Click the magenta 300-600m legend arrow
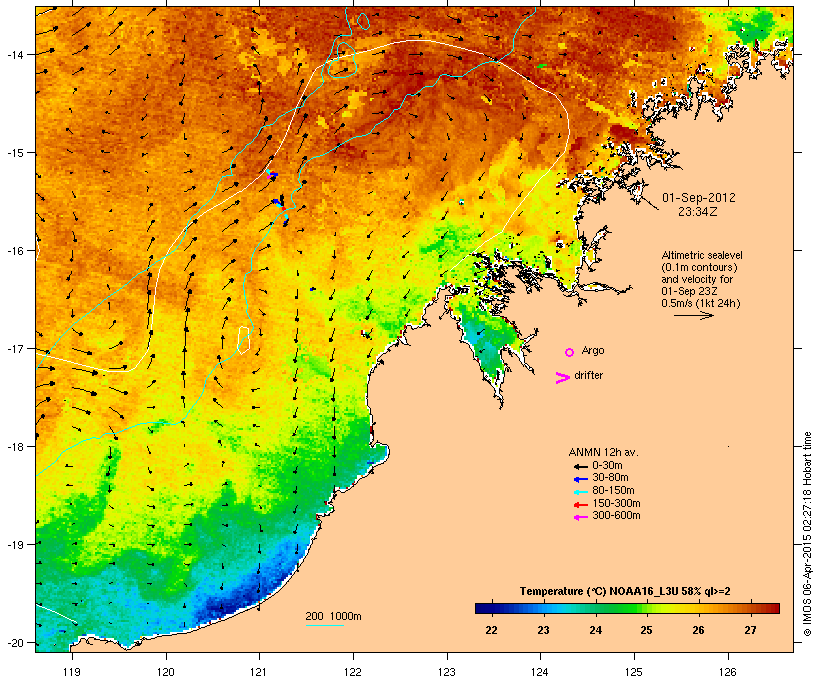 pyautogui.click(x=581, y=517)
